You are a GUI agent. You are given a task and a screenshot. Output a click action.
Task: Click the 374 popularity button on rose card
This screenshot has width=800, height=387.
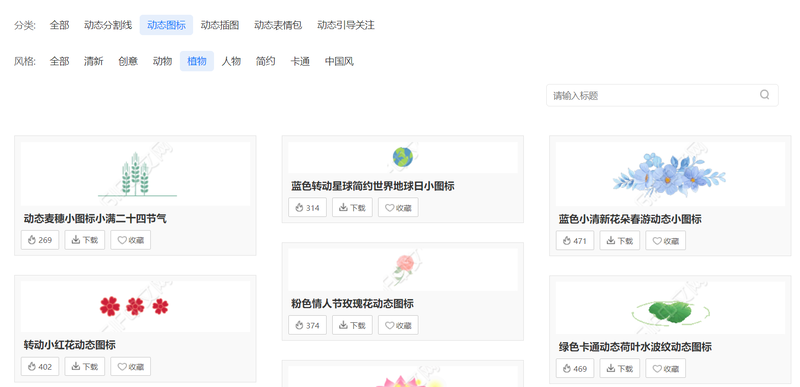307,325
